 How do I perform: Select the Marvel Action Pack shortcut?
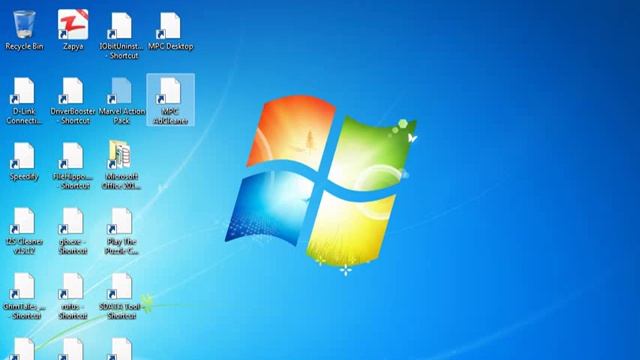pyautogui.click(x=122, y=100)
